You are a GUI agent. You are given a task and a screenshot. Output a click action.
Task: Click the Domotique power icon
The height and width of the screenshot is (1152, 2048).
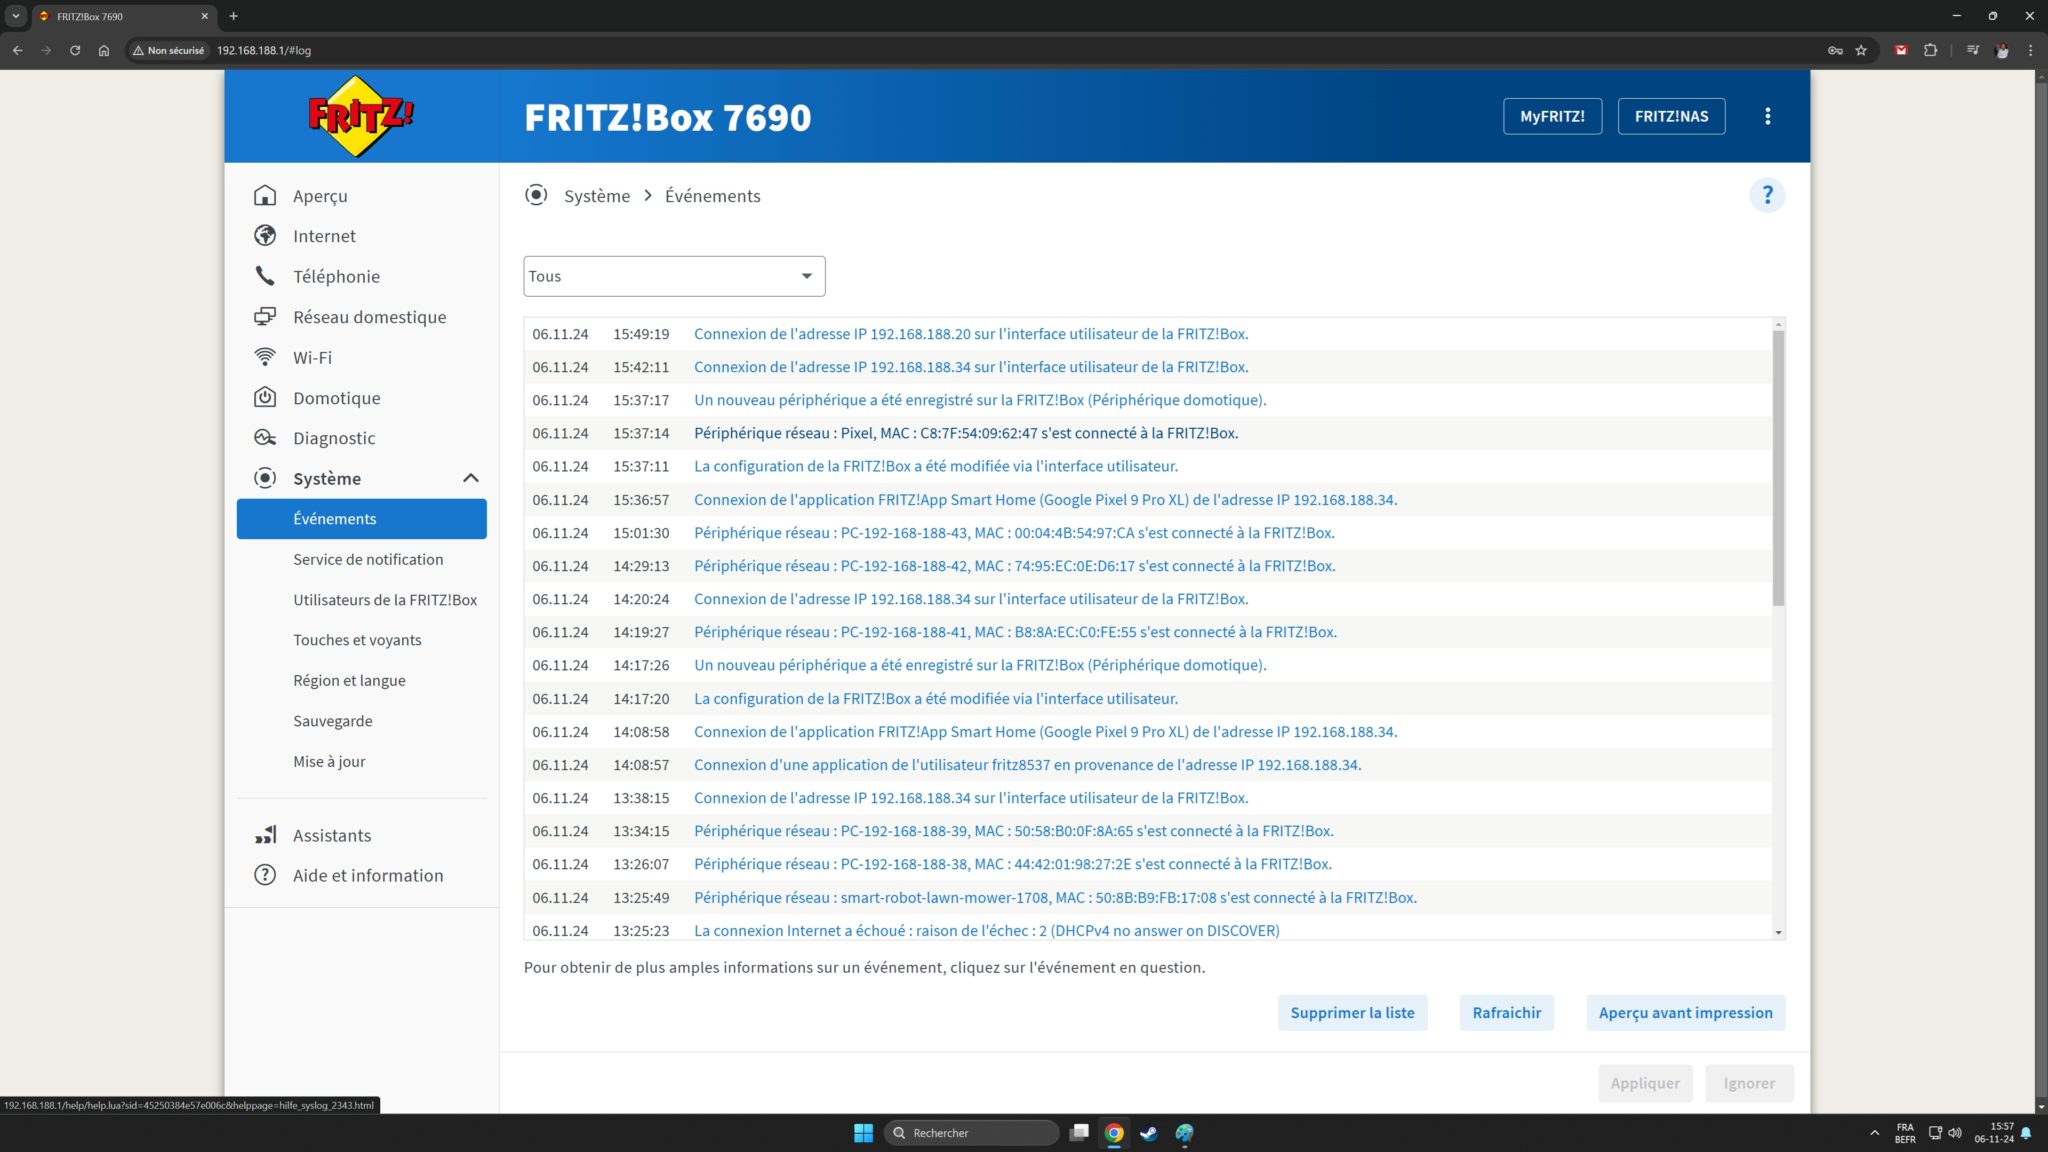[x=265, y=397]
